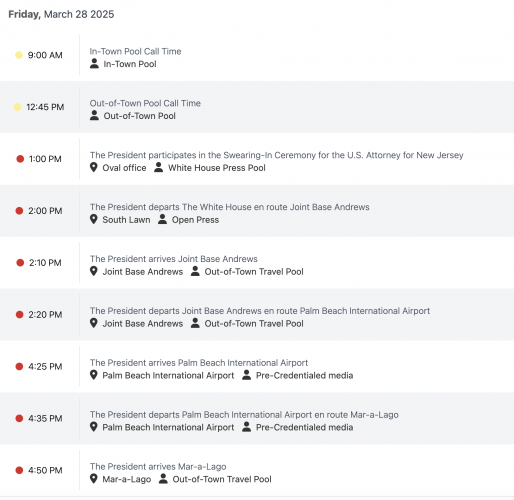
Task: Click the person icon beside Open Press
Action: 162,219
